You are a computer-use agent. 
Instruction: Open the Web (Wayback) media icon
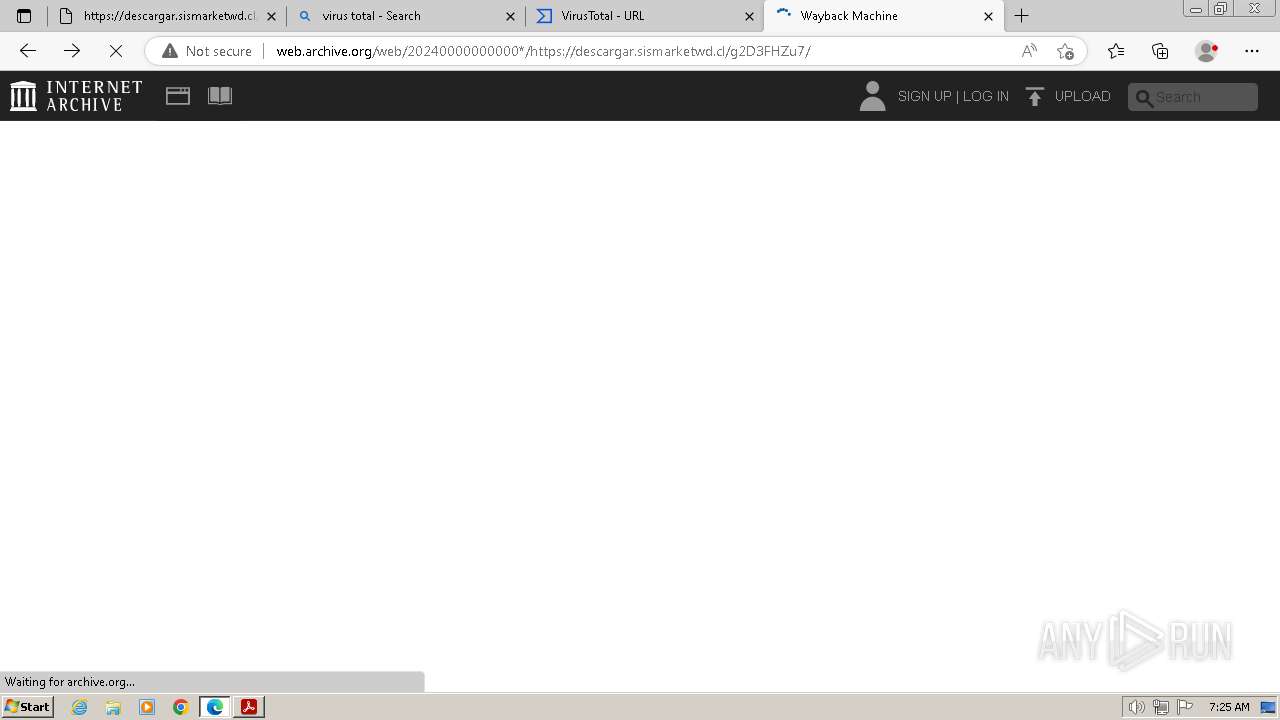pos(178,96)
